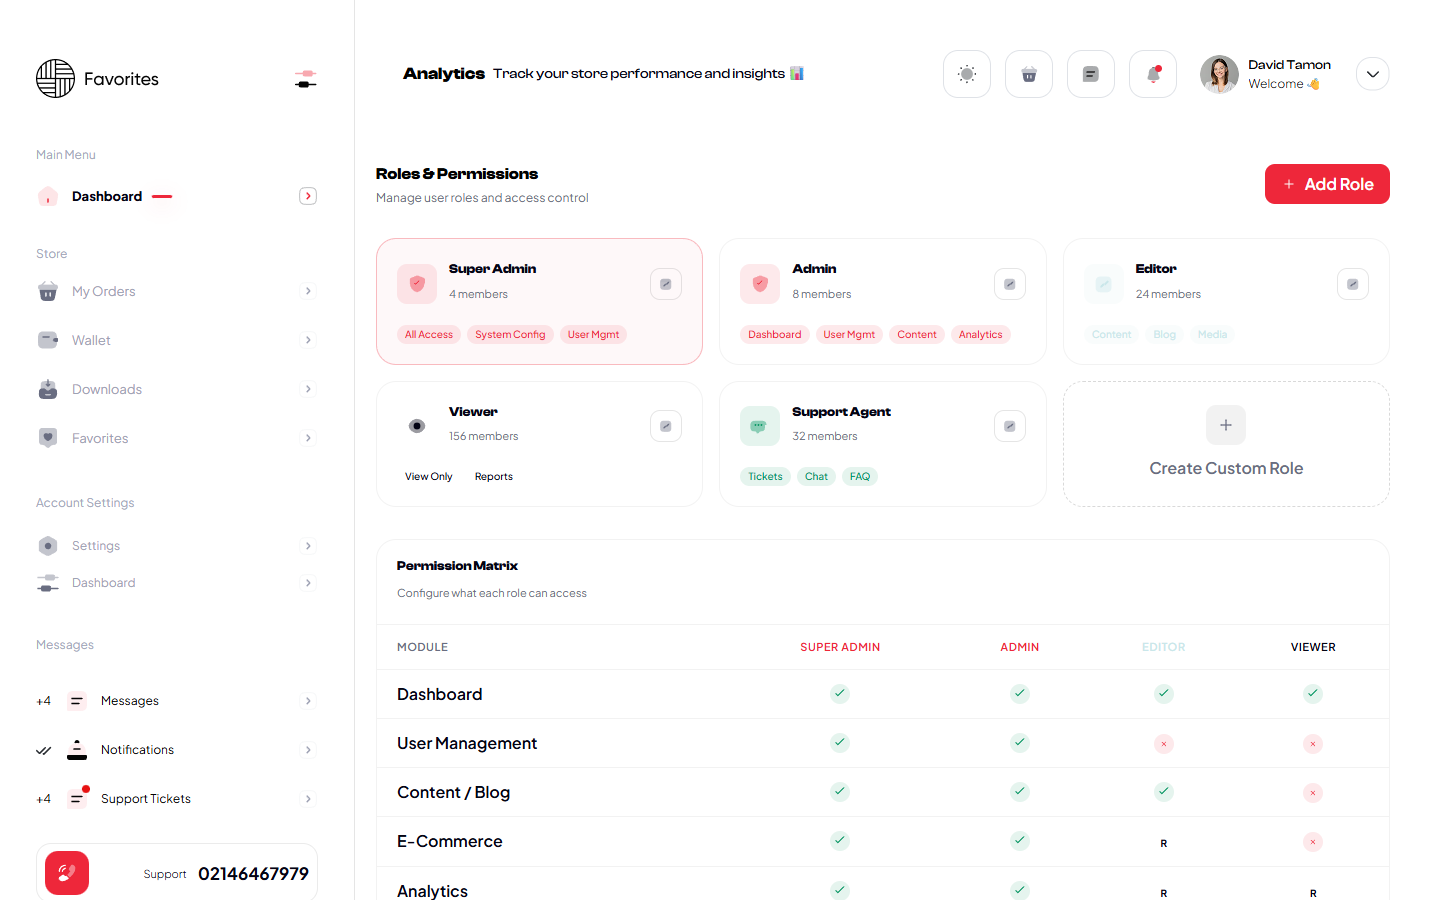Click the Add Role button
Image resolution: width=1440 pixels, height=900 pixels.
coord(1326,184)
